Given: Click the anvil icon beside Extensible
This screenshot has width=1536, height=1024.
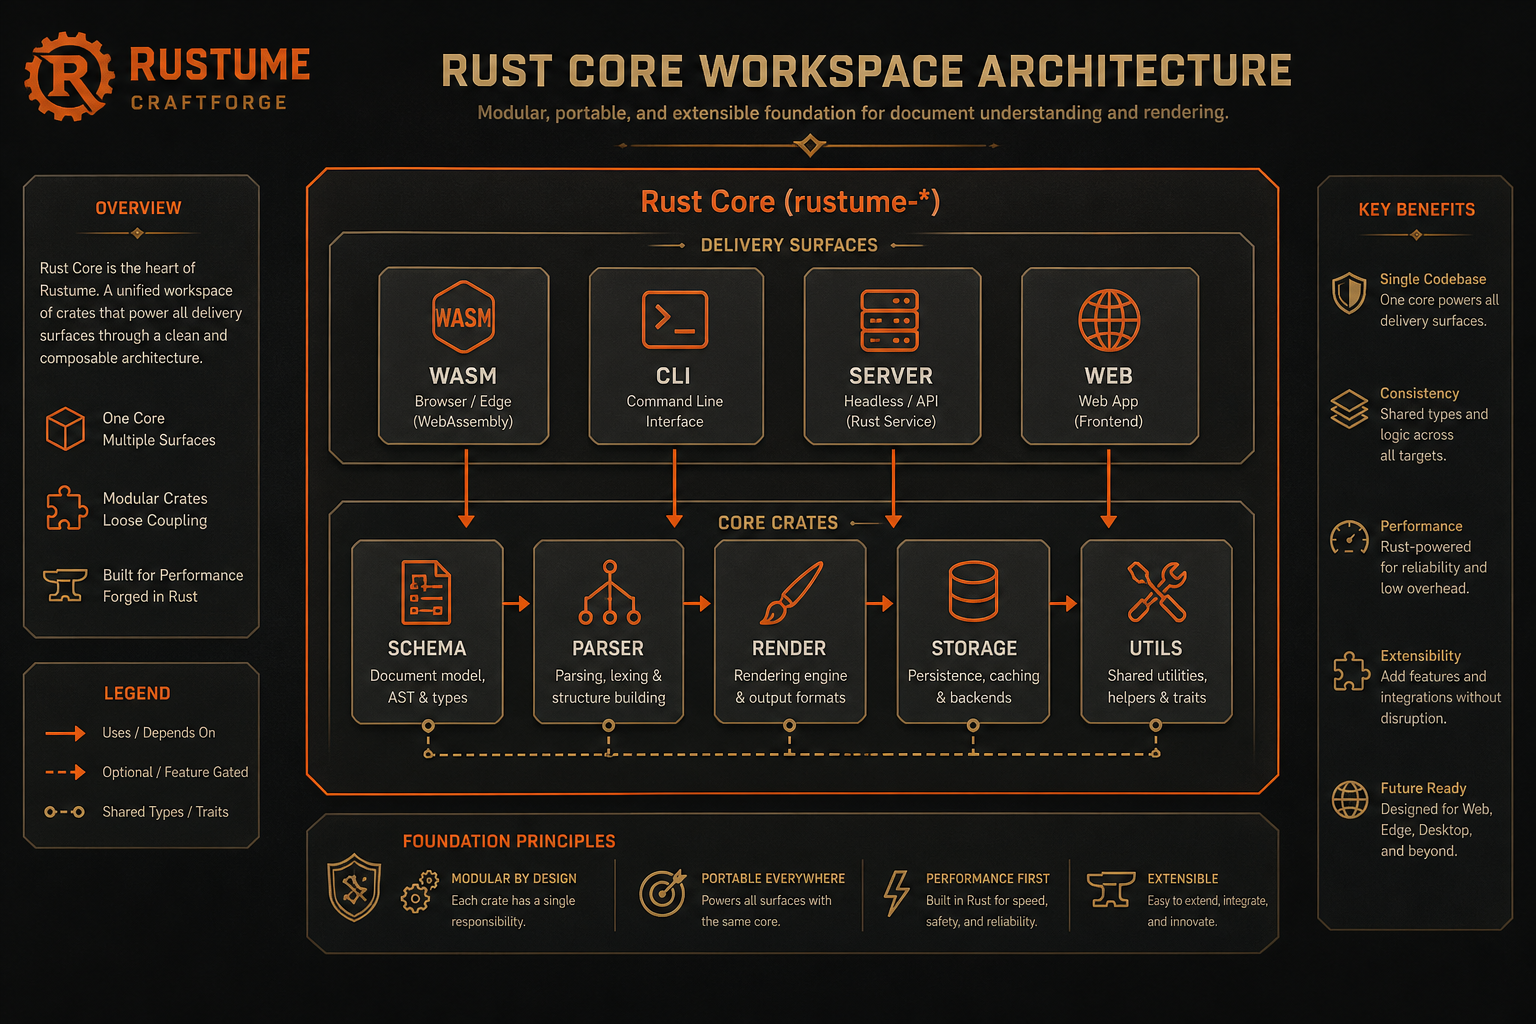Looking at the screenshot, I should tap(1111, 889).
